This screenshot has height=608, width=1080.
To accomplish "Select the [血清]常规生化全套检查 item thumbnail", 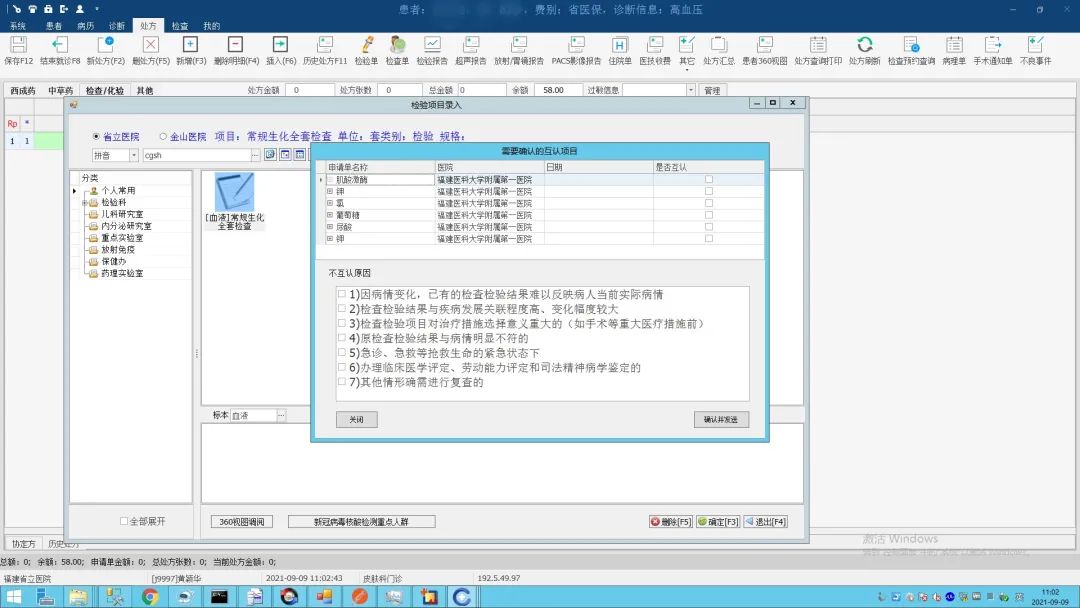I will (x=235, y=197).
